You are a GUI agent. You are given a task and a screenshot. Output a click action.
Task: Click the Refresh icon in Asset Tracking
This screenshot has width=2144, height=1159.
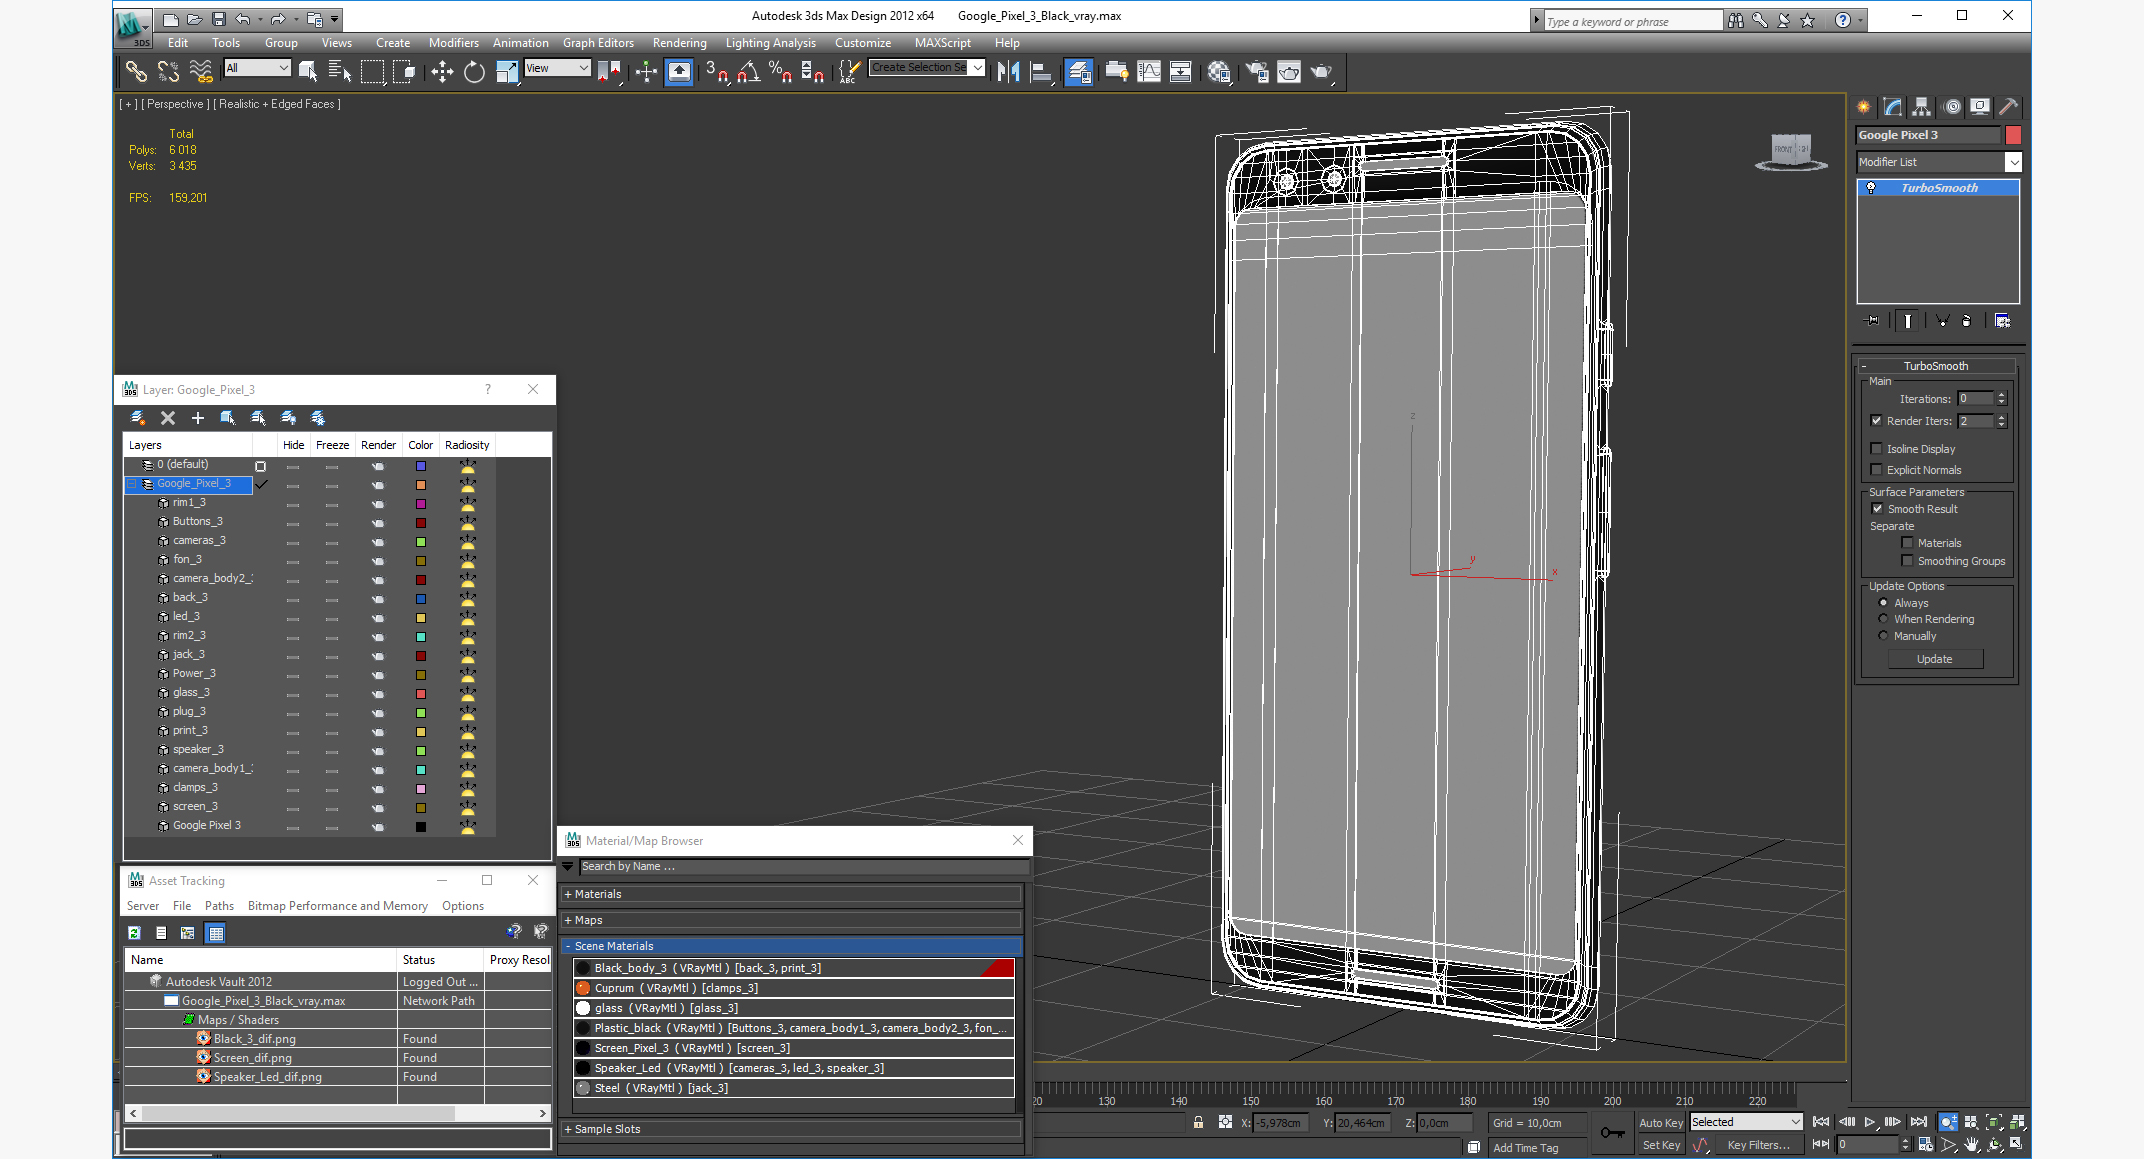click(134, 933)
